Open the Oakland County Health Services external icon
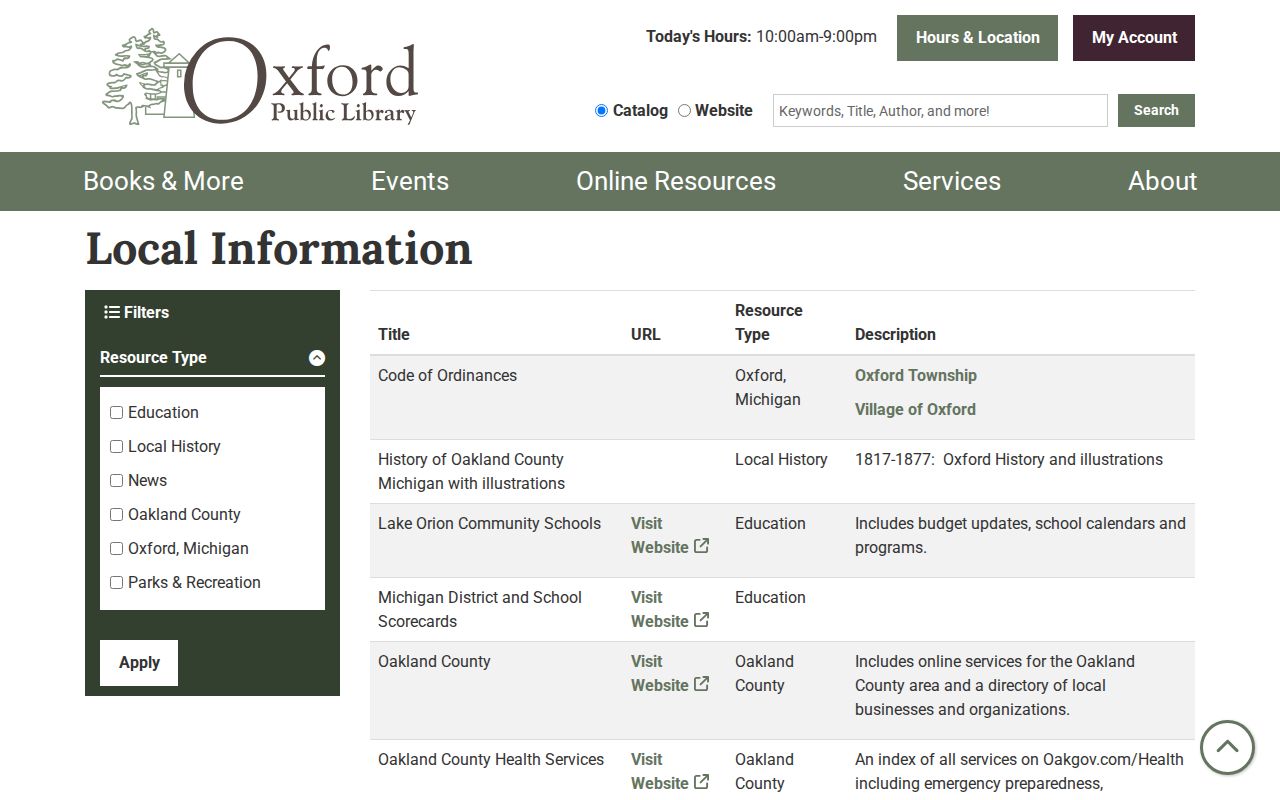Image resolution: width=1280 pixels, height=800 pixels. [702, 782]
